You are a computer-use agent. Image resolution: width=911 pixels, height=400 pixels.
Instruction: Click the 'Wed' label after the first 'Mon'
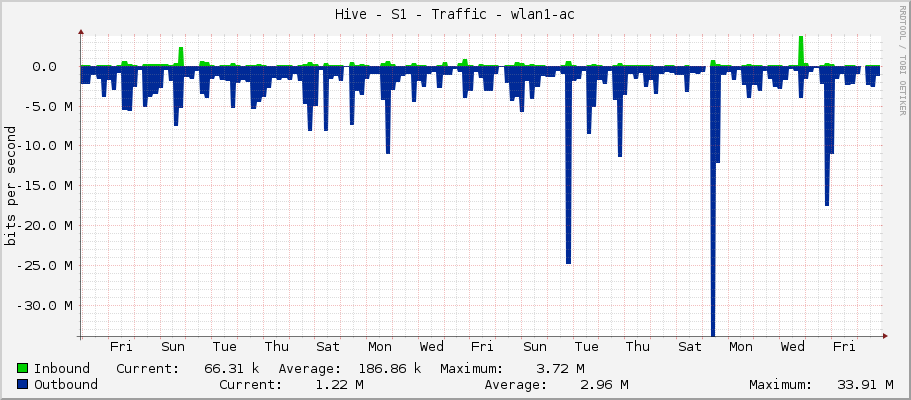tap(432, 347)
